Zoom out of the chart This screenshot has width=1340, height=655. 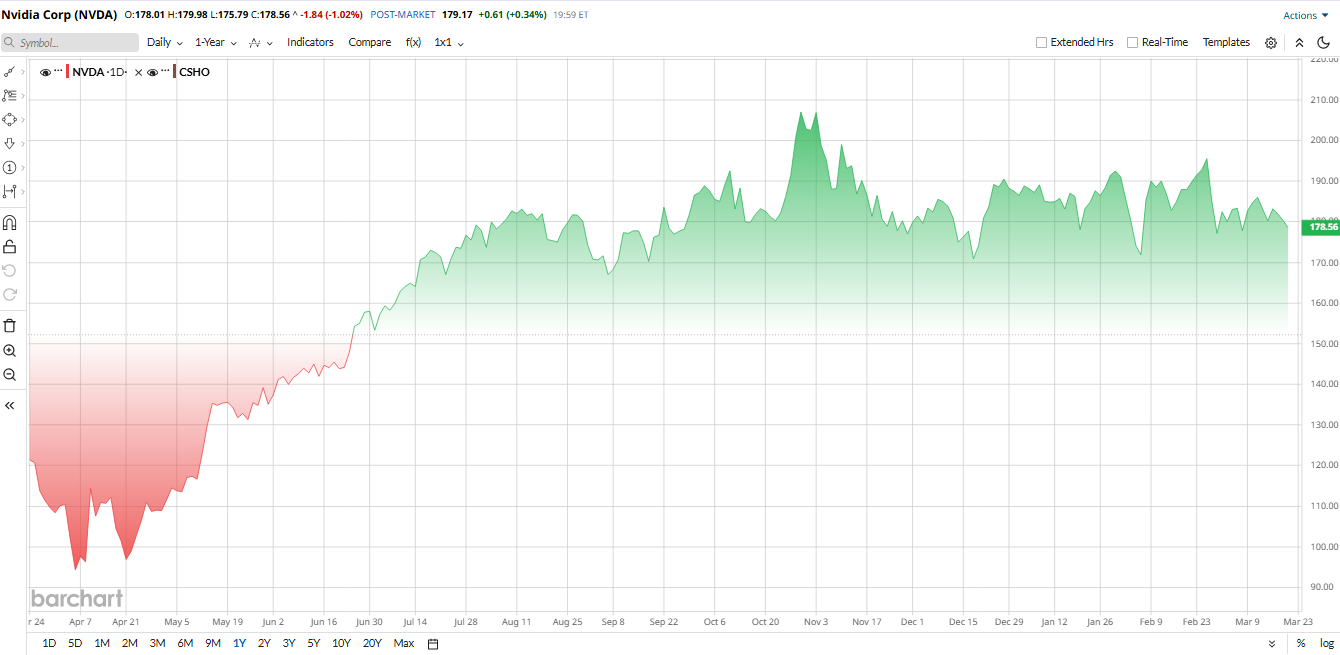[10, 375]
